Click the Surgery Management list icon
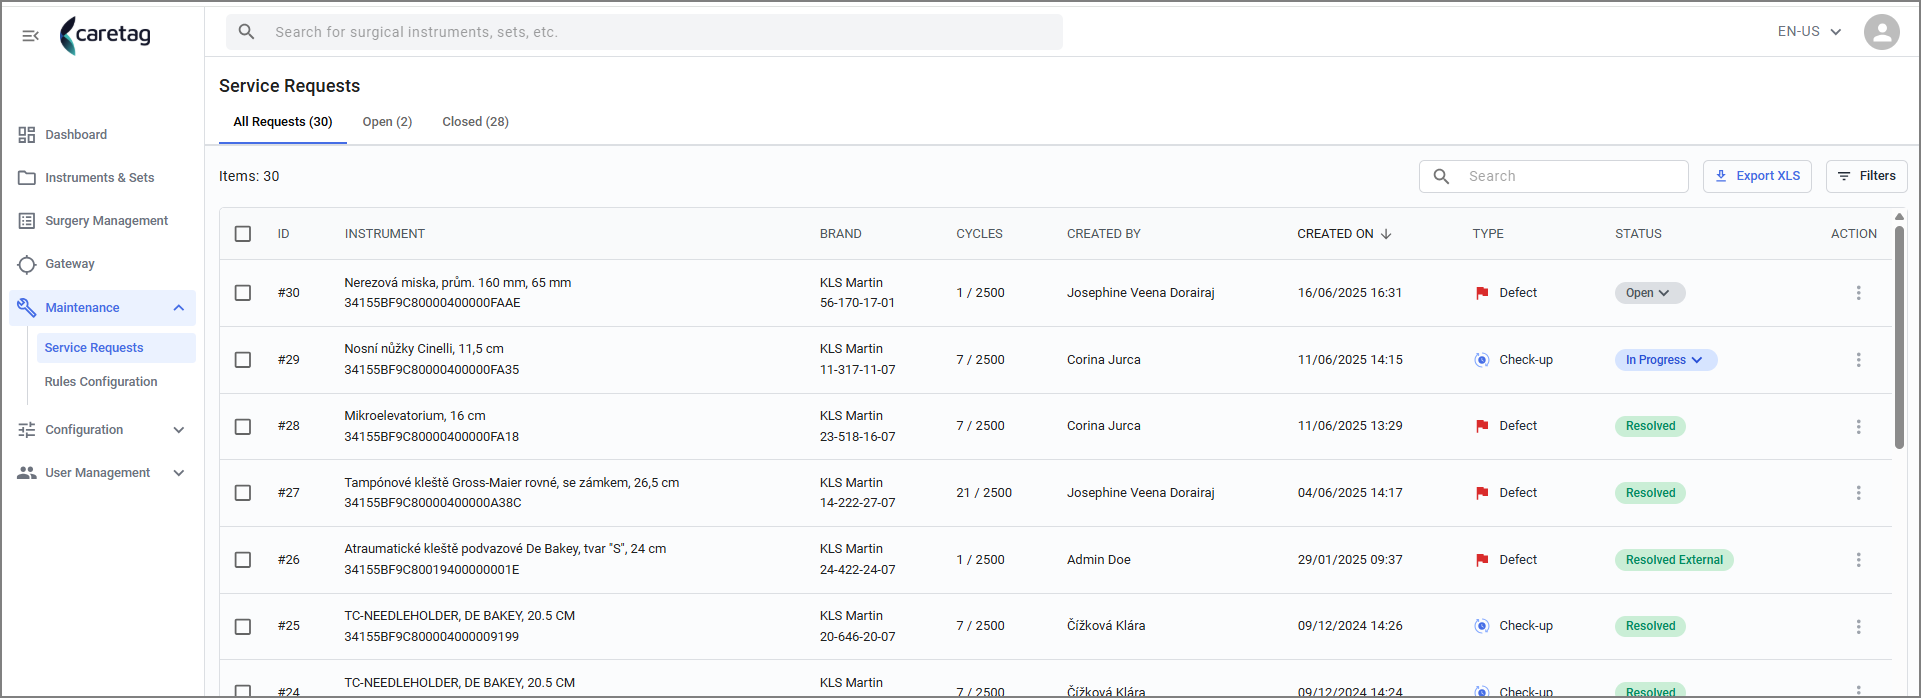The width and height of the screenshot is (1921, 698). [x=27, y=221]
